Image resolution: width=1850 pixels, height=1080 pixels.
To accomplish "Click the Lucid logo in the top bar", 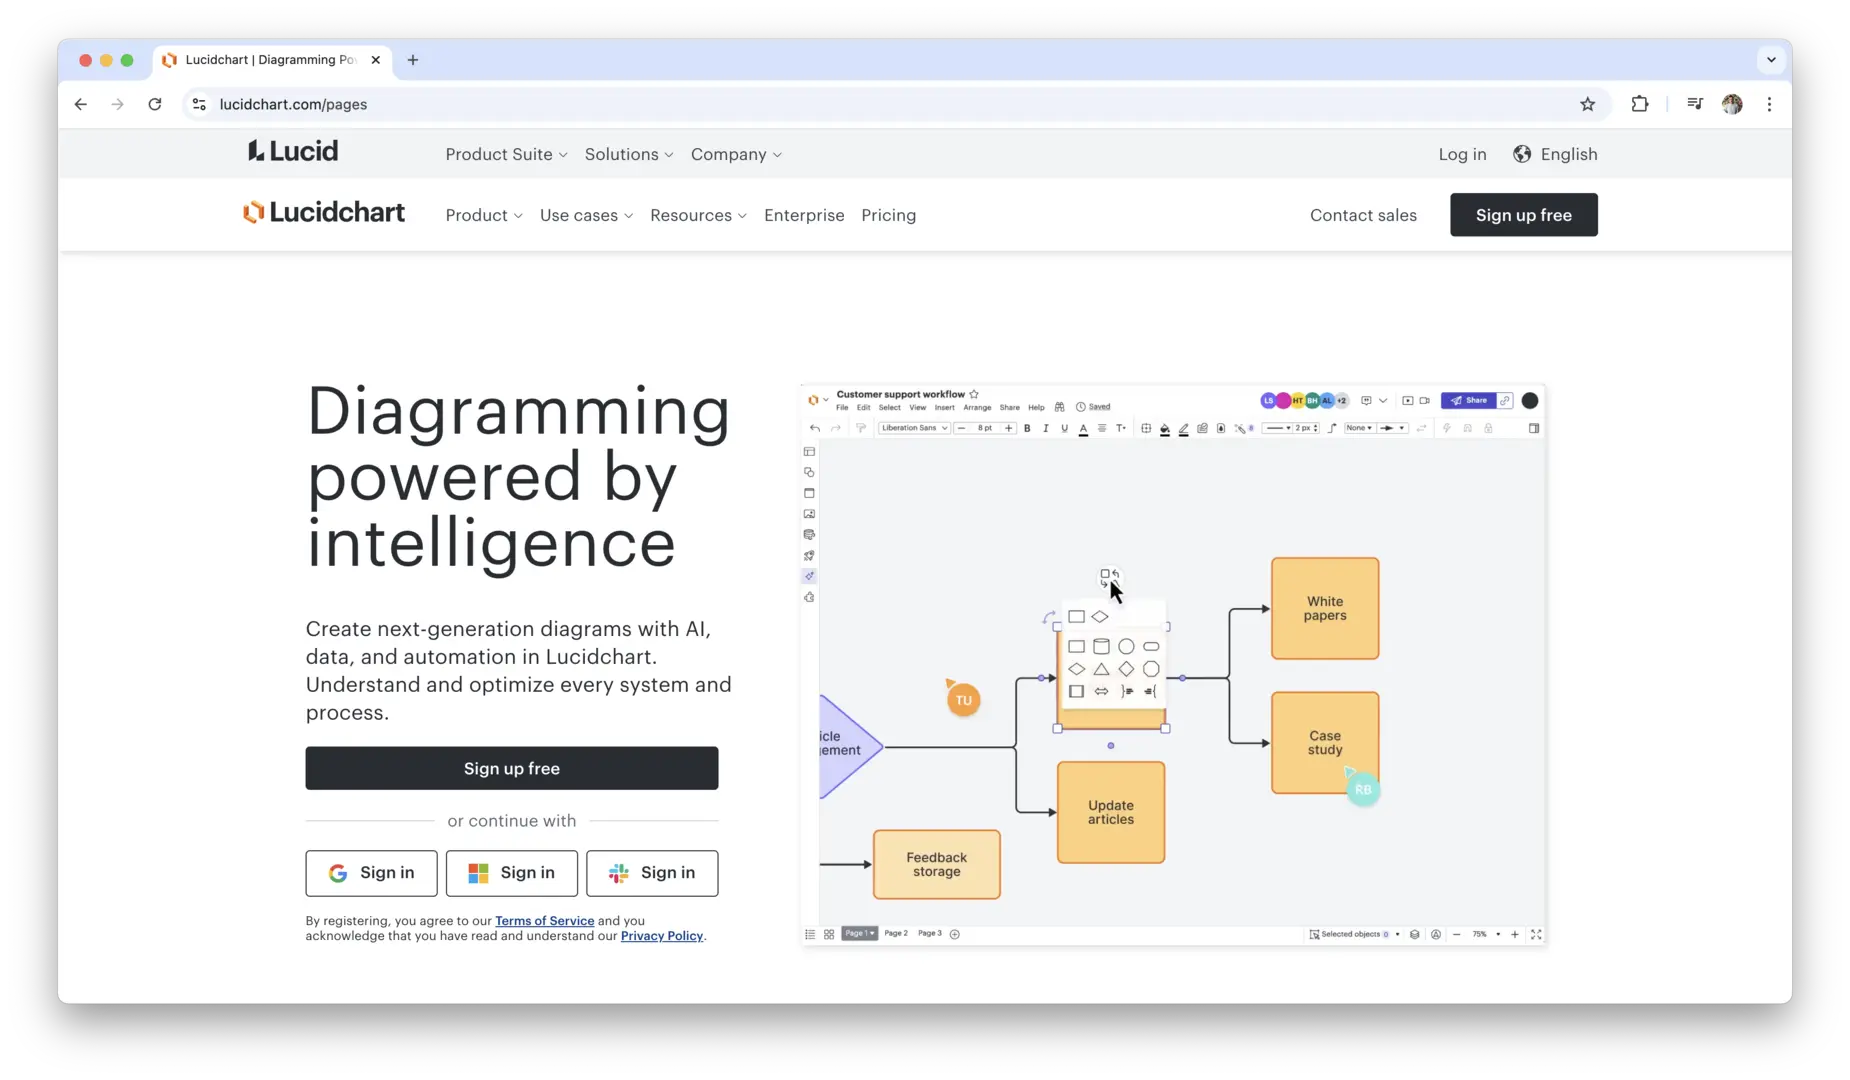I will click(293, 152).
